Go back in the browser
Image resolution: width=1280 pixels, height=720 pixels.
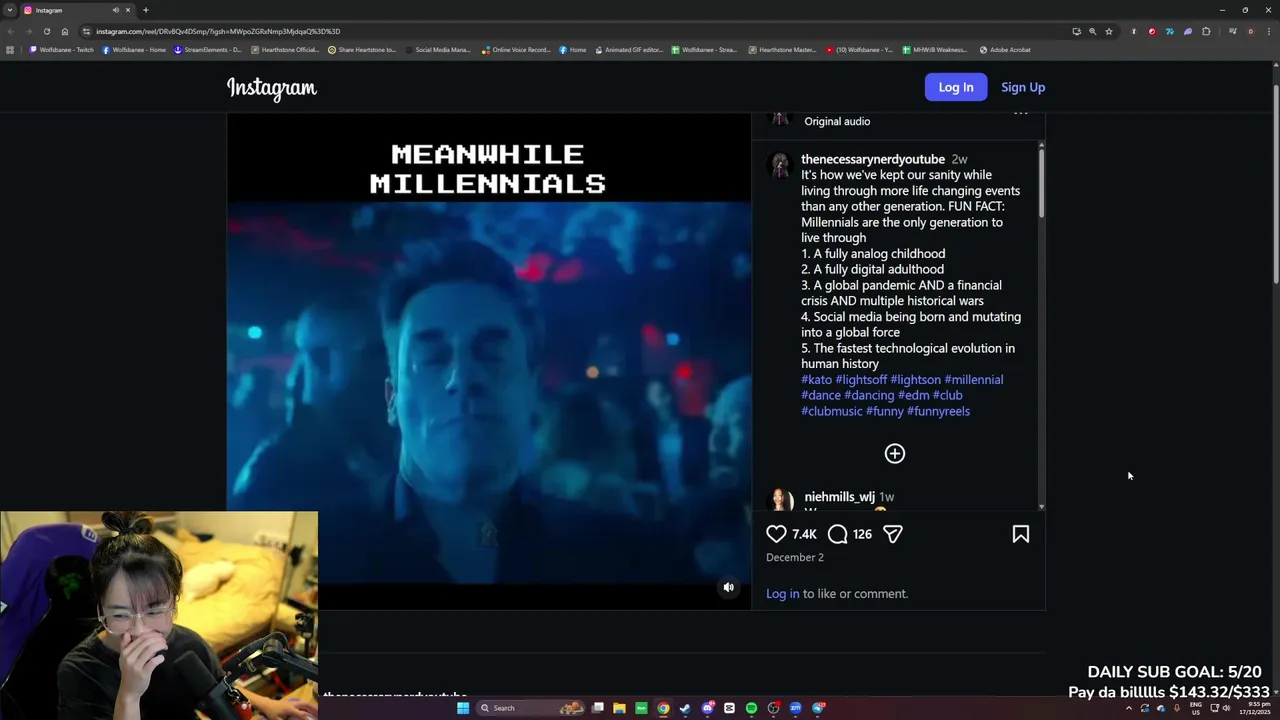10,31
